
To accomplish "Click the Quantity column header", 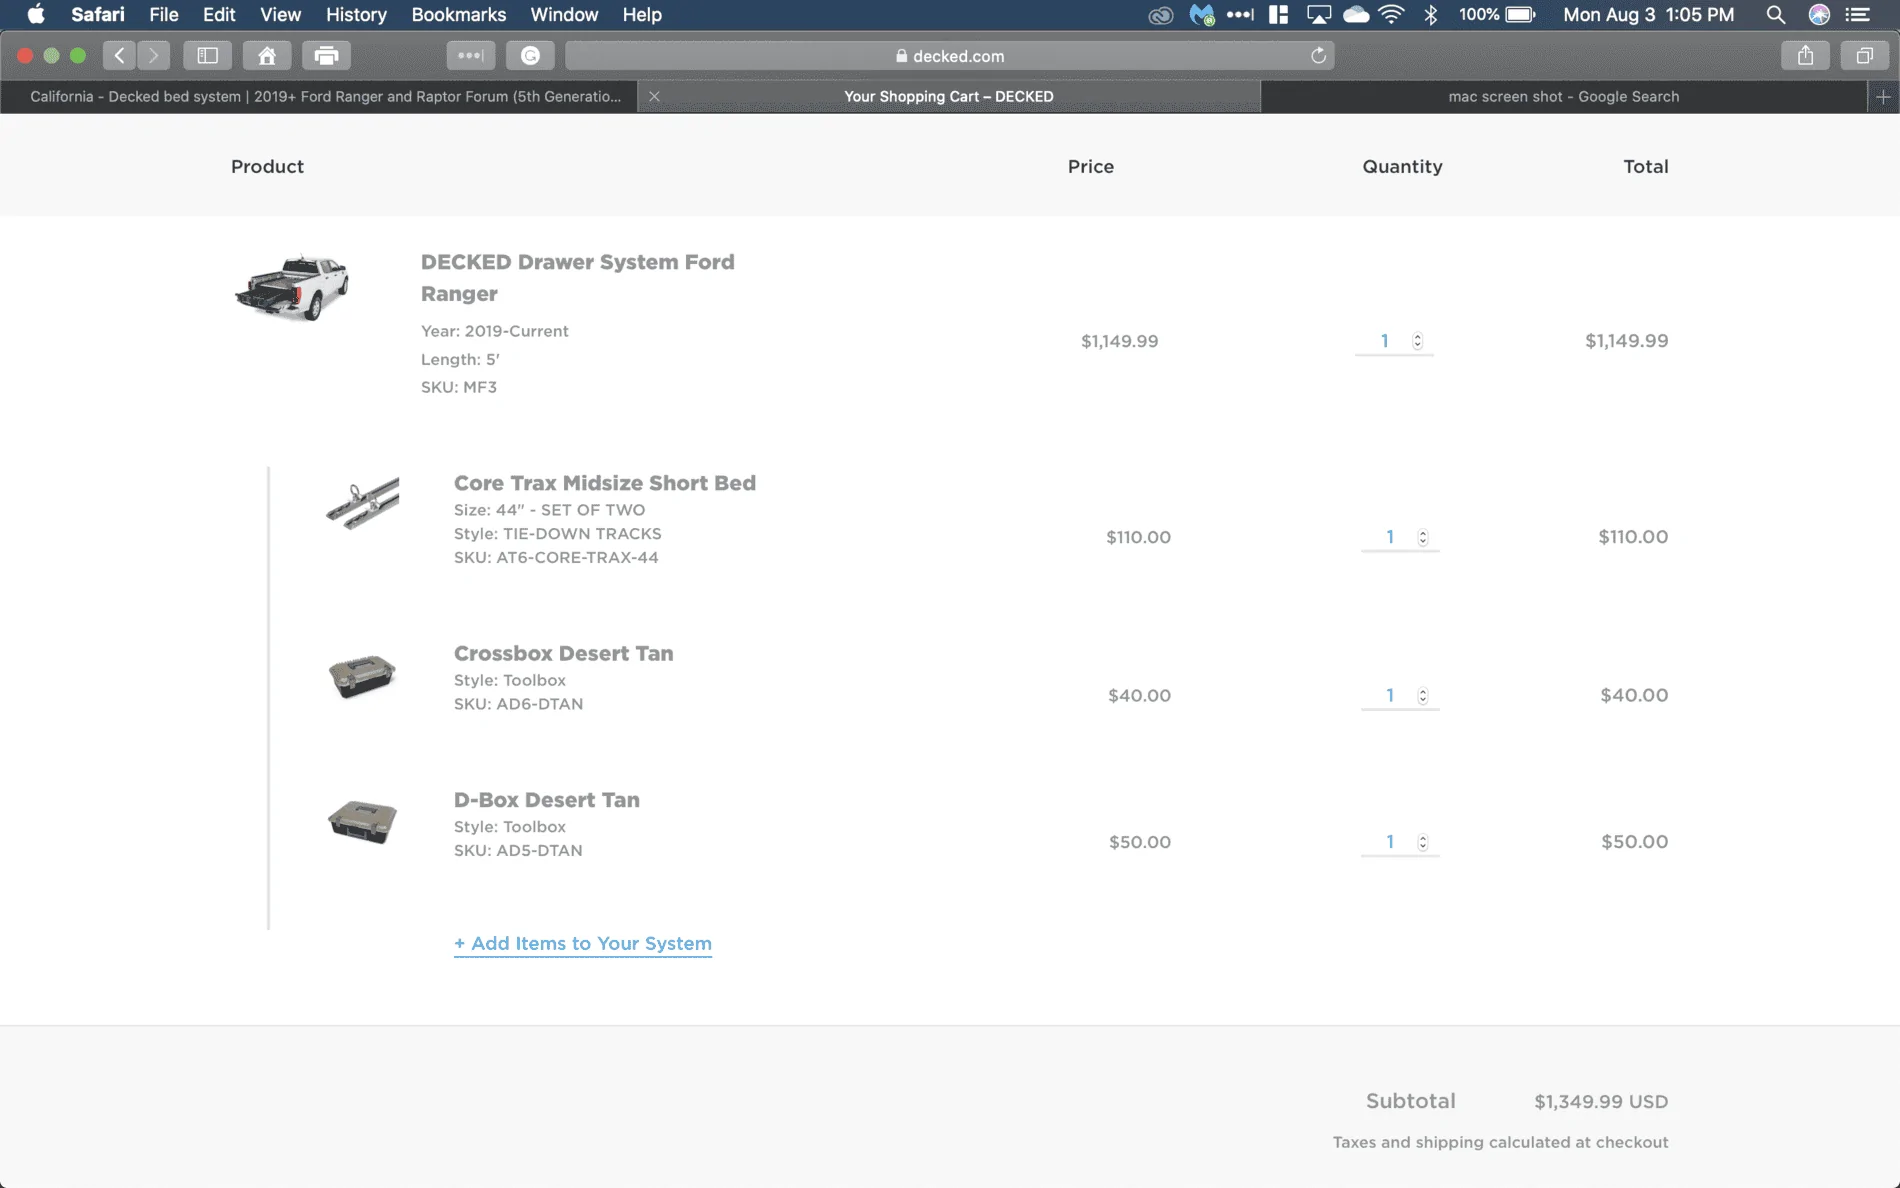I will (x=1402, y=167).
